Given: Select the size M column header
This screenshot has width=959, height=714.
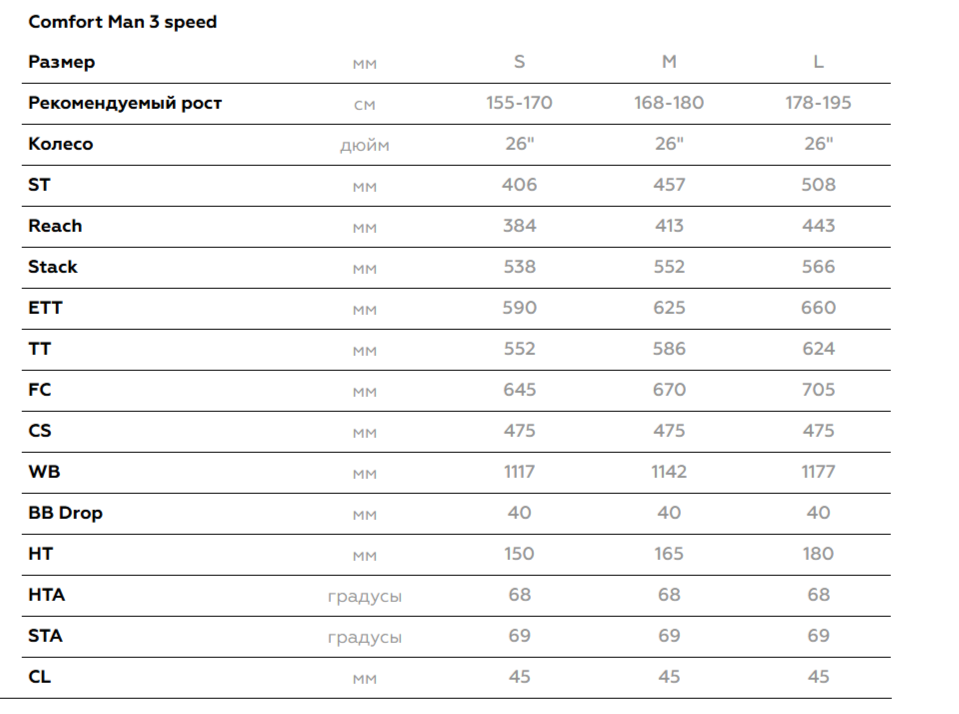Looking at the screenshot, I should pos(669,62).
